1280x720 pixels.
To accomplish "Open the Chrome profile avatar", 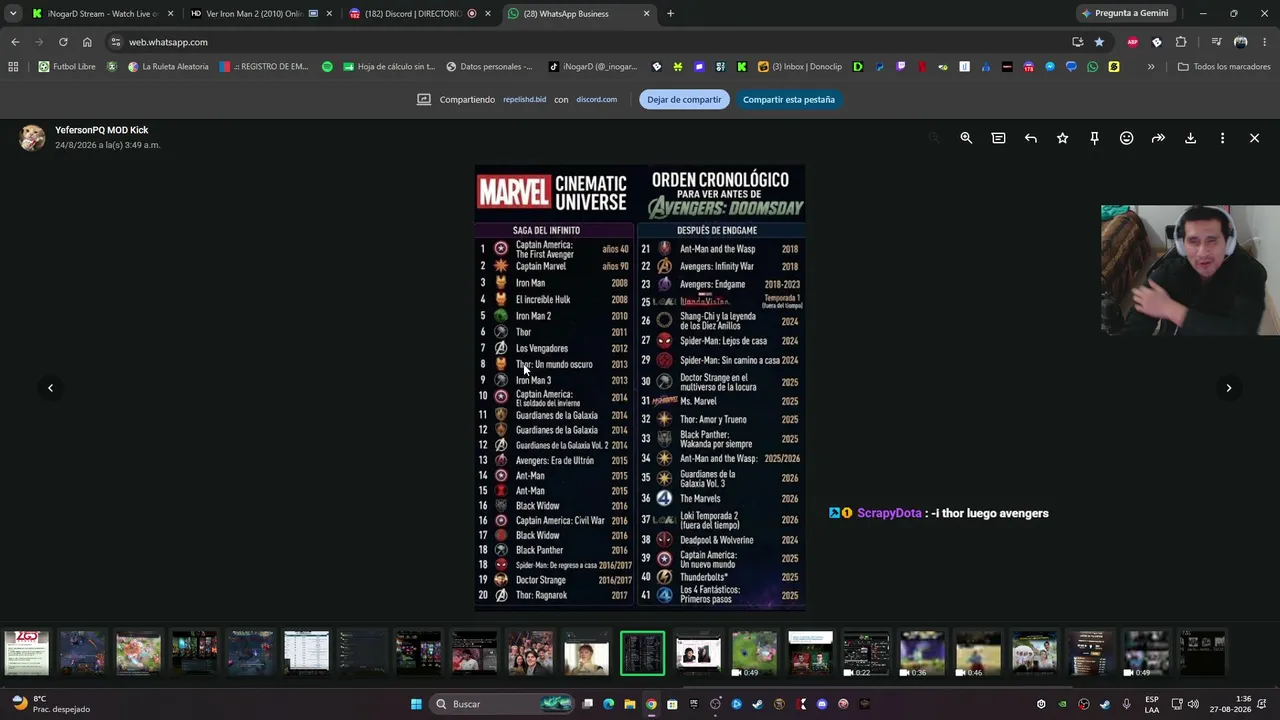I will pos(1240,42).
